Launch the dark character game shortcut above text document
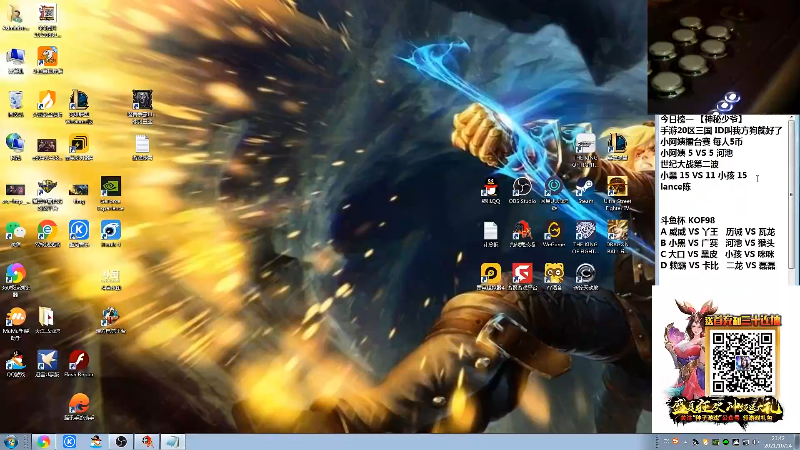 pos(142,107)
